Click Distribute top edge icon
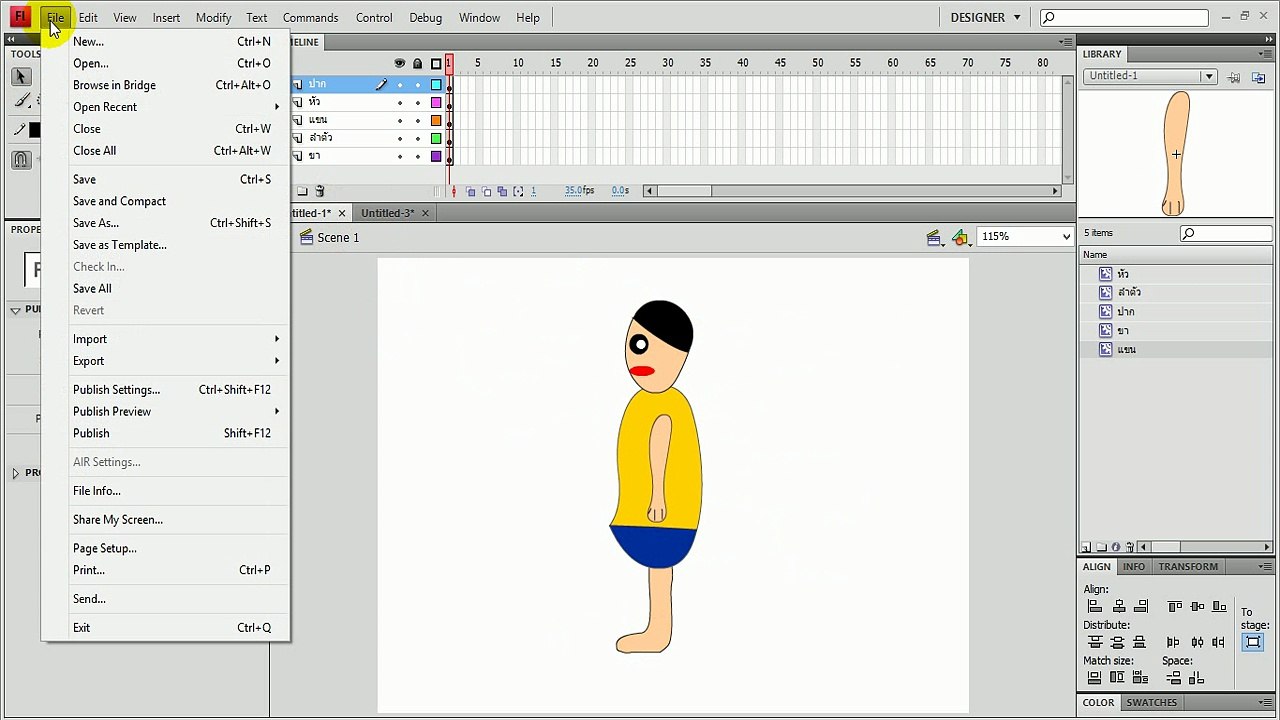 (x=1095, y=642)
